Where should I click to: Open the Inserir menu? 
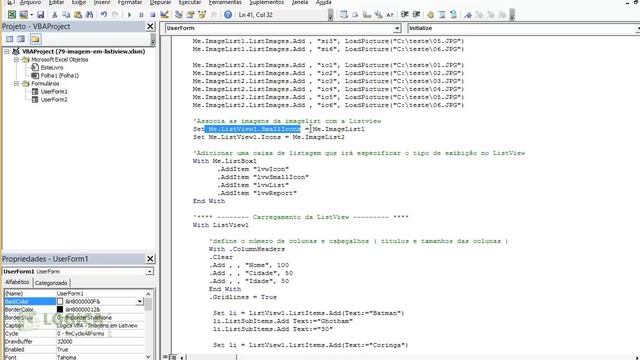coord(102,2)
